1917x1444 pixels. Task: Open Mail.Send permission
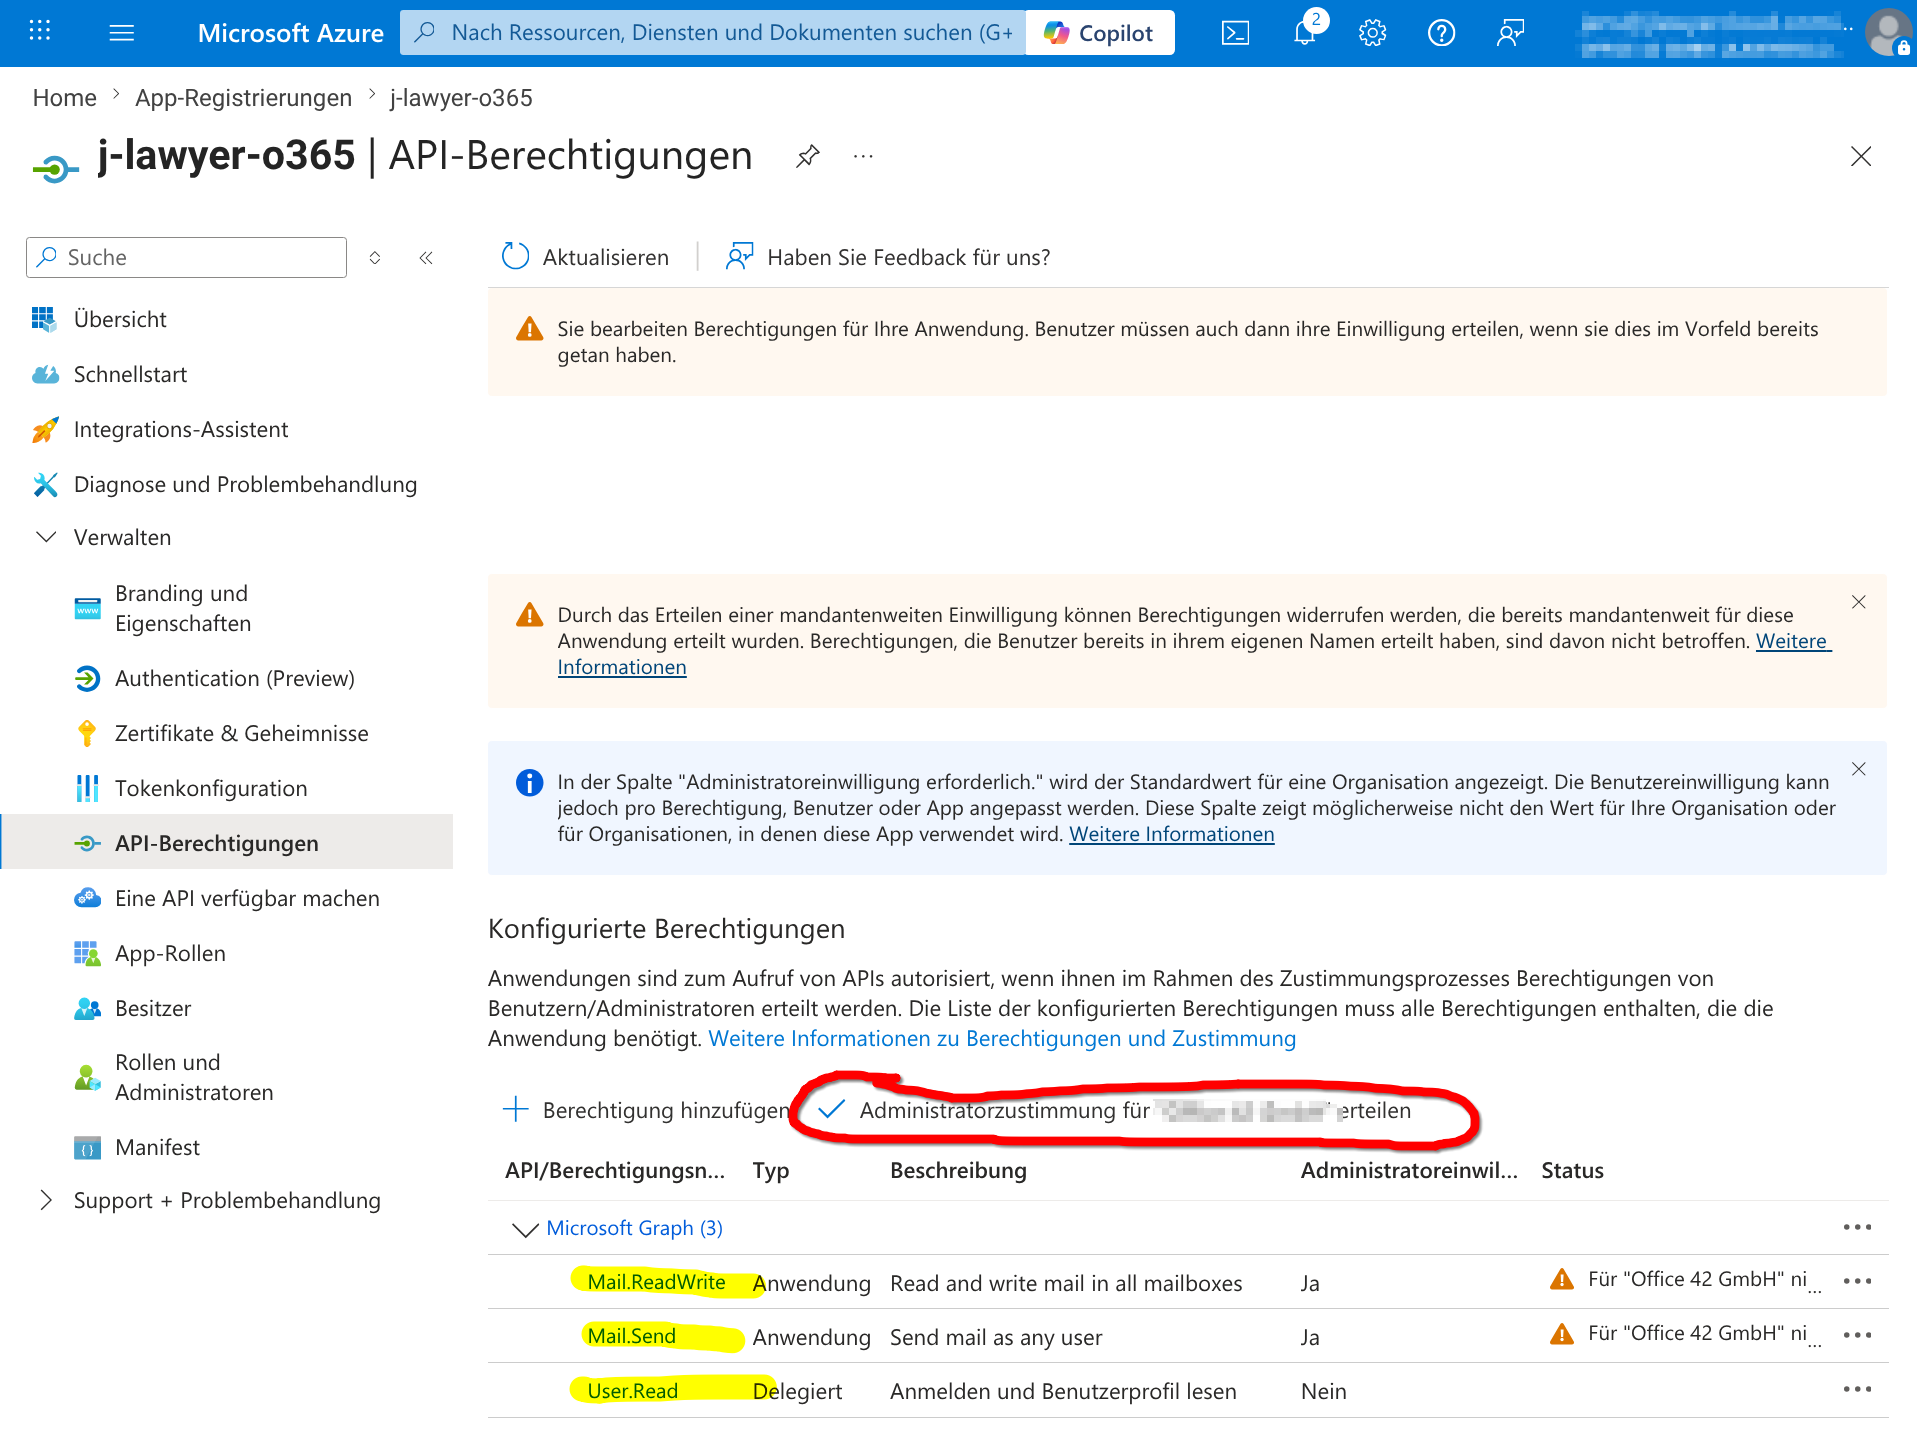coord(631,1336)
